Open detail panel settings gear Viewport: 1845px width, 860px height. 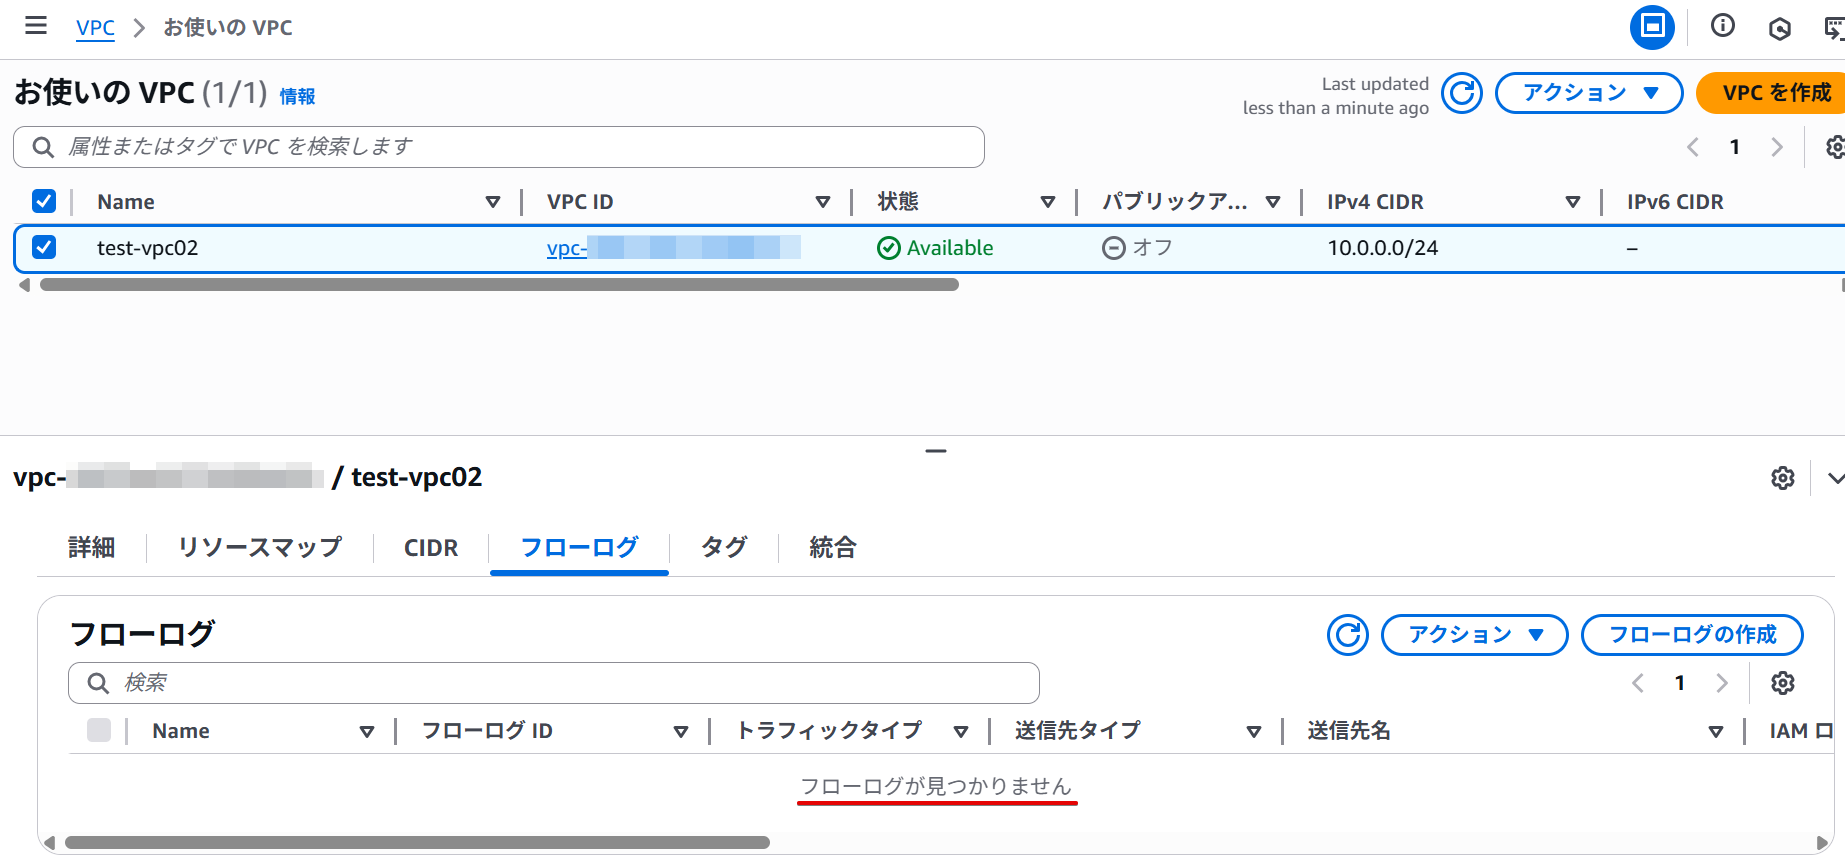(x=1782, y=478)
